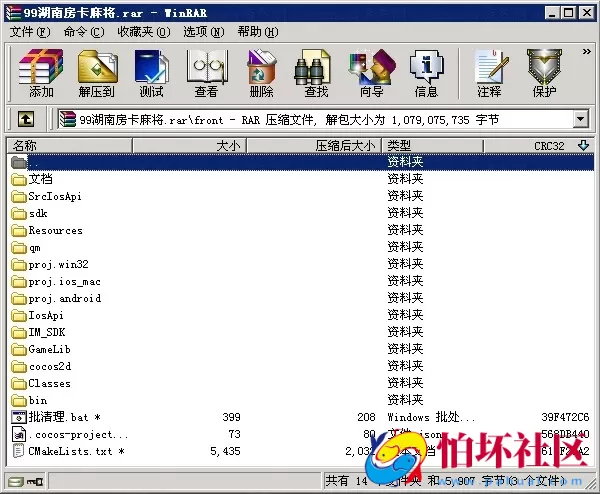
Task: Click the View (查看) toolbar icon
Action: tap(206, 73)
